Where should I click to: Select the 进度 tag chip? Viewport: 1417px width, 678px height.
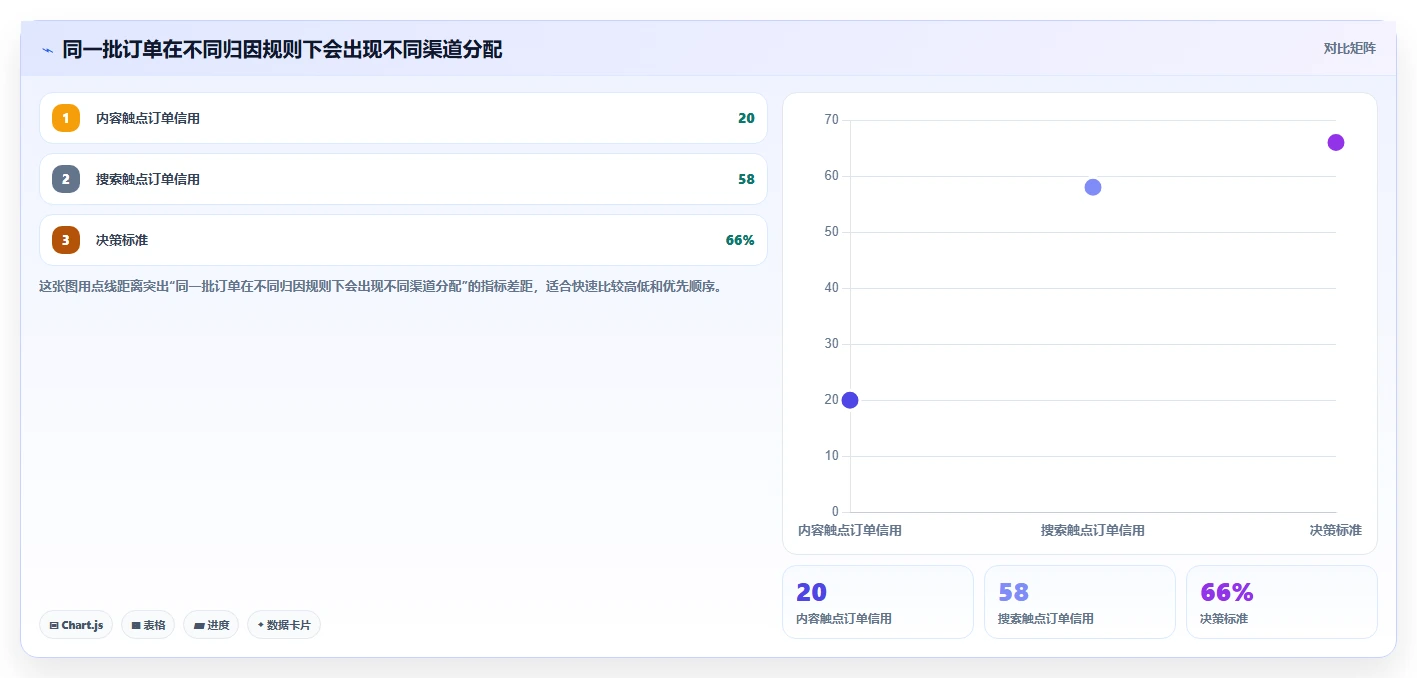[211, 625]
